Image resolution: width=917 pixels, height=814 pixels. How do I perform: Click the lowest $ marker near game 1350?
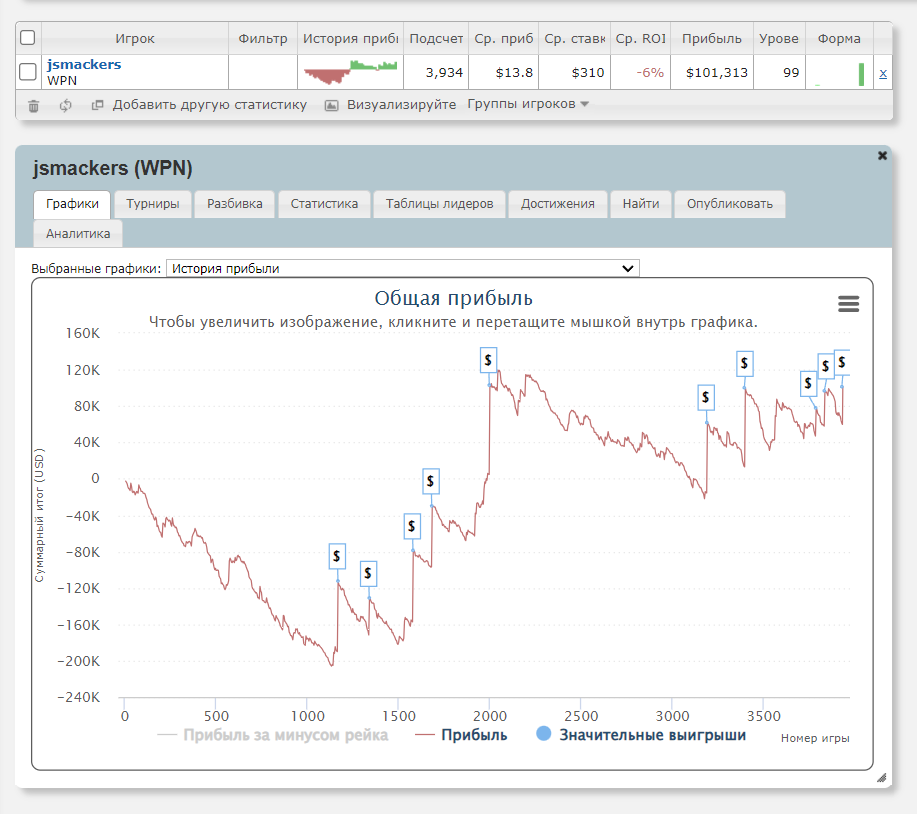click(368, 573)
